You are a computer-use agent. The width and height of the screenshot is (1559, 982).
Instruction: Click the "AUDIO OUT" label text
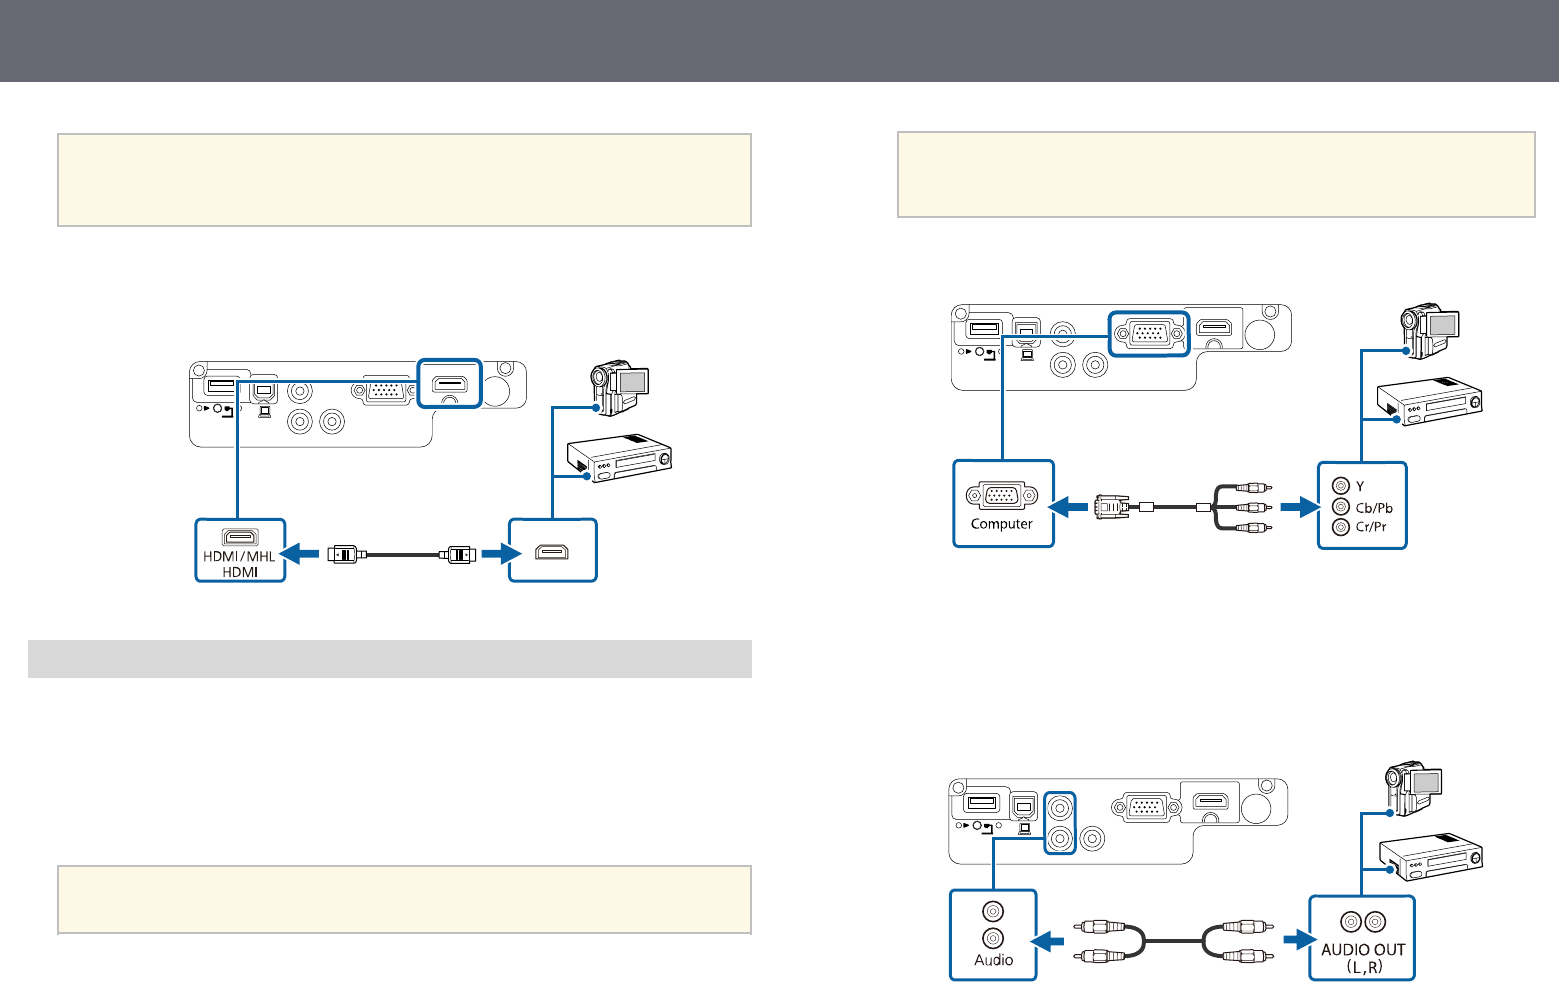[x=1363, y=950]
